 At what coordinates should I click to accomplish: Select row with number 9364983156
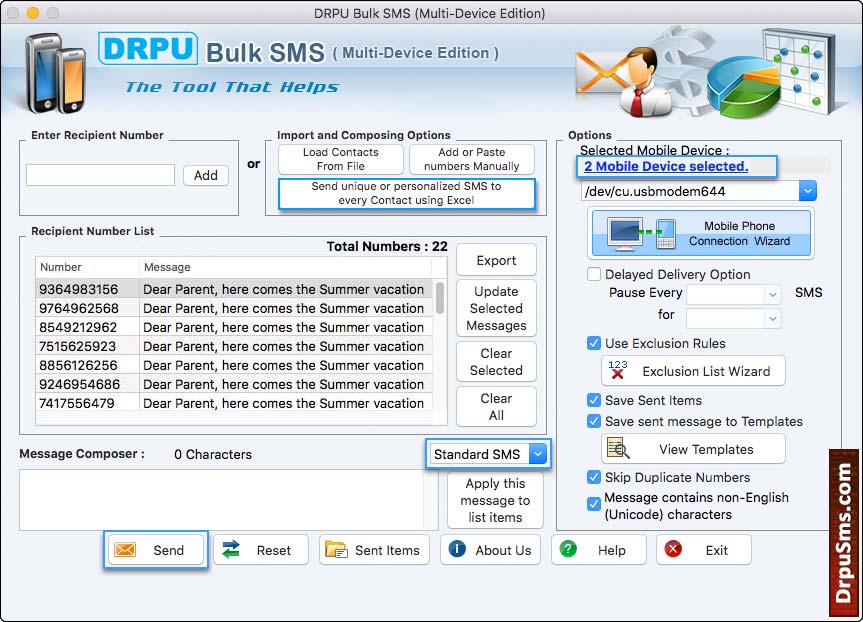click(234, 289)
